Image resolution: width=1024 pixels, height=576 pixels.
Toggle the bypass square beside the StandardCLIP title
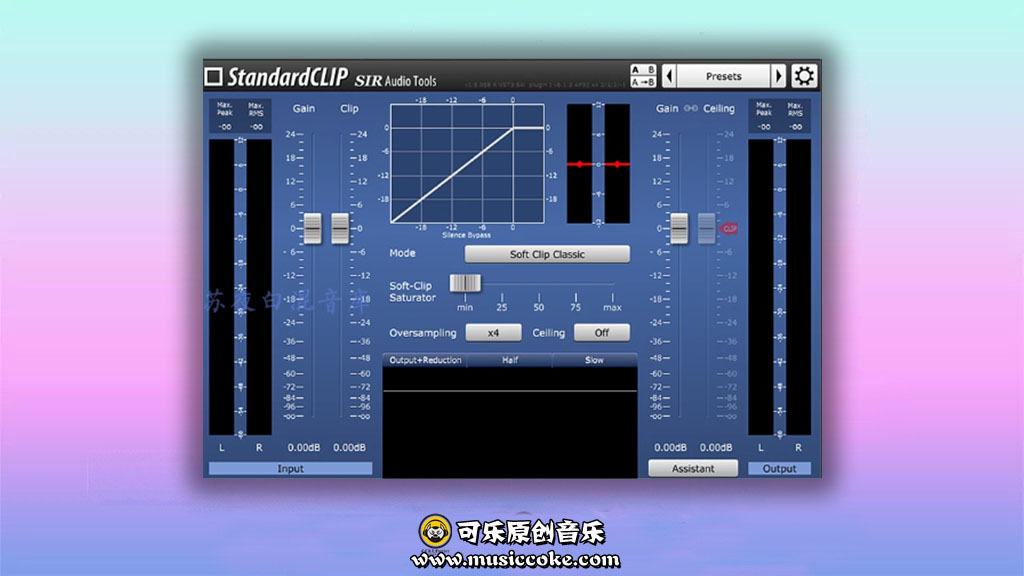tap(214, 77)
